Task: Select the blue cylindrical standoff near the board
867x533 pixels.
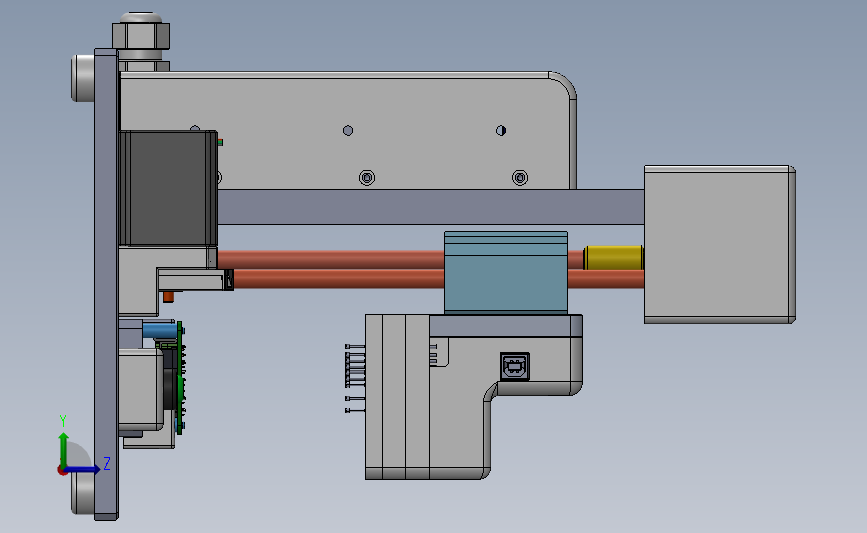Action: tap(160, 331)
